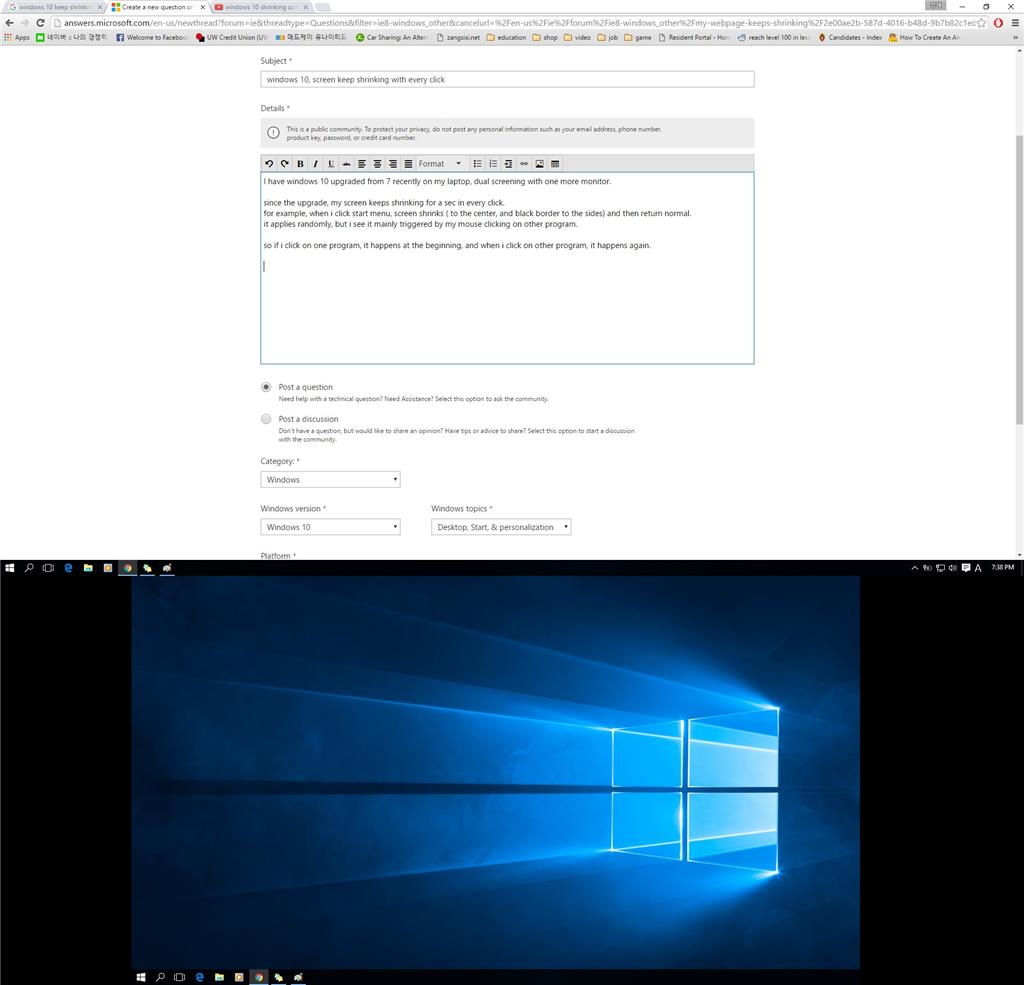Select the 'Post a discussion' radio button
Screen dimensions: 1024x985
[x=266, y=419]
